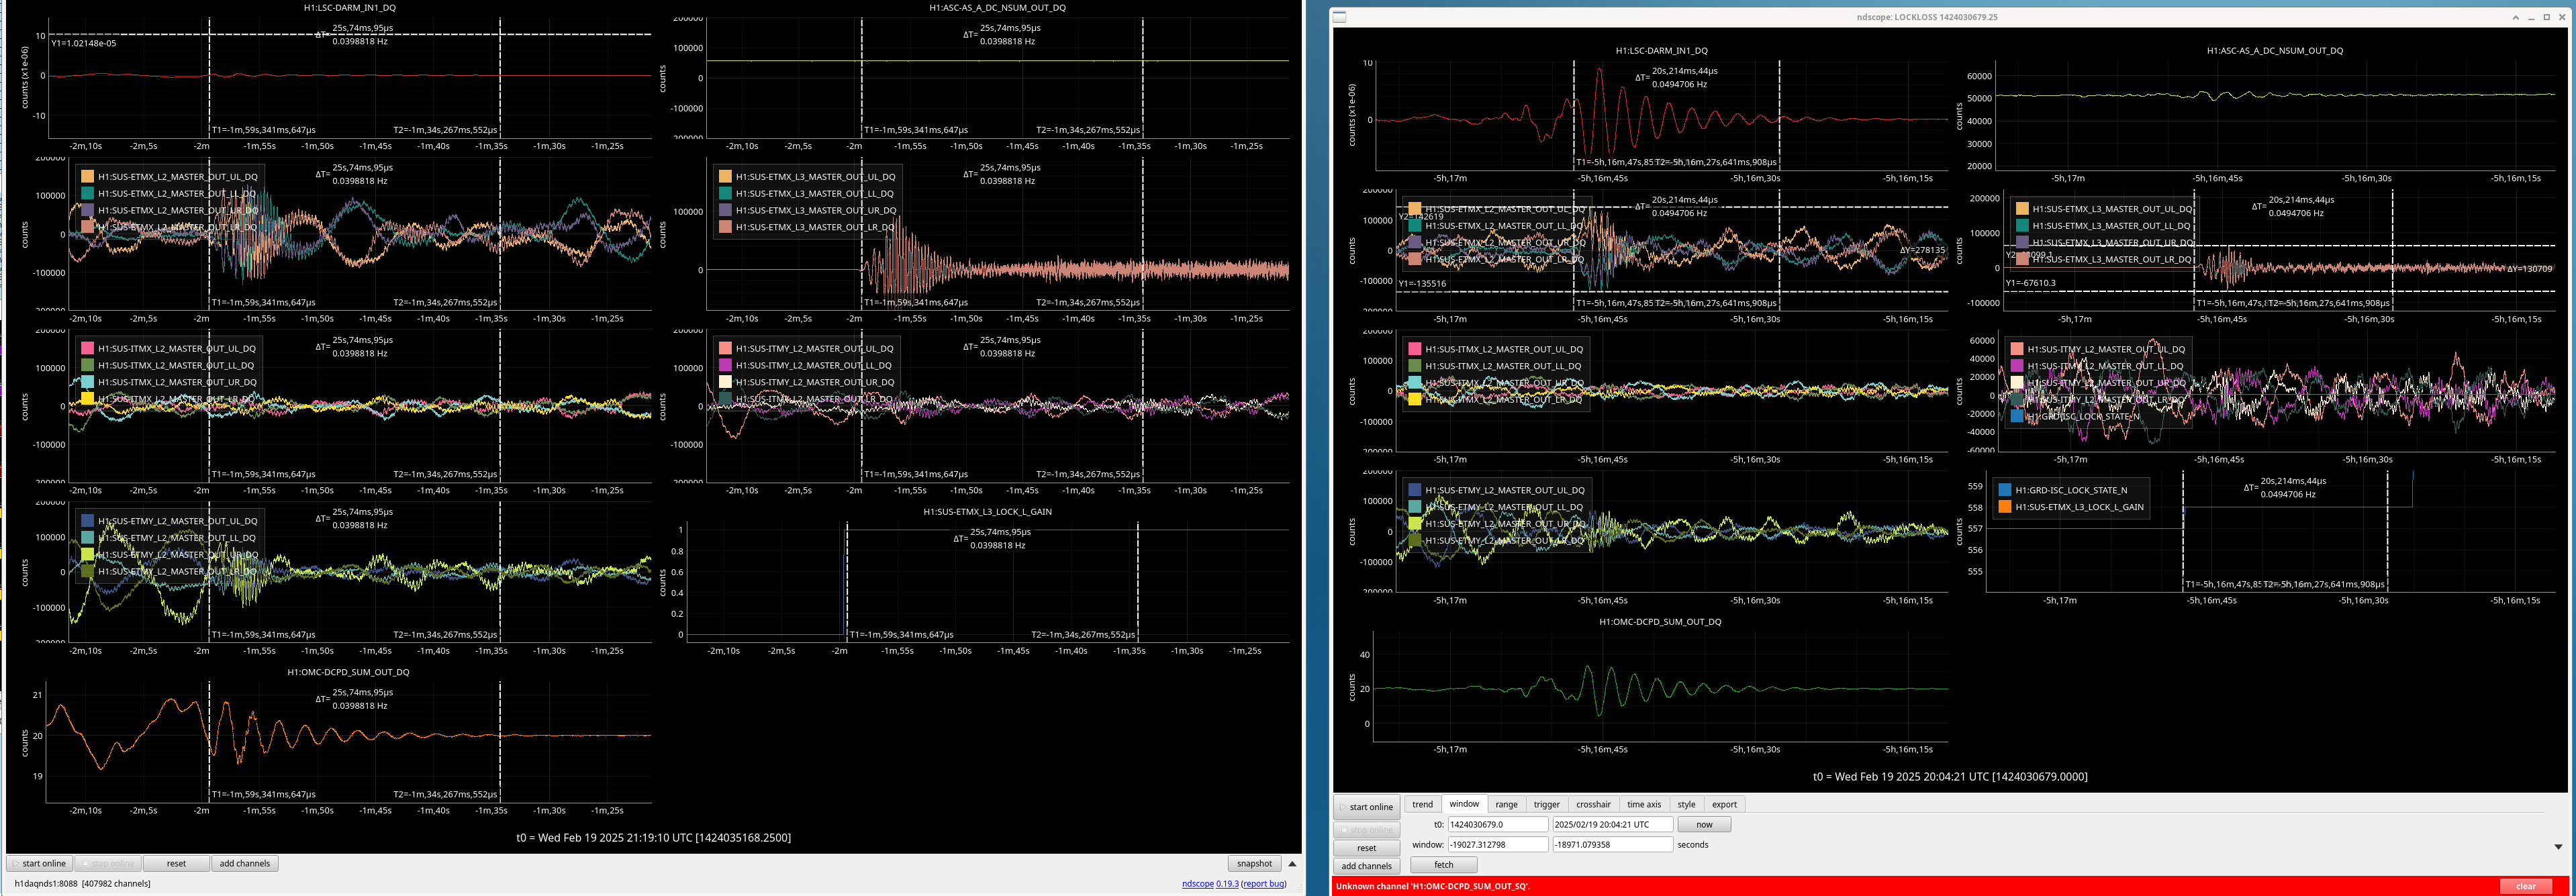Image resolution: width=2576 pixels, height=896 pixels.
Task: Click H1:ASC-AS_A_DC_NSUM_OUT_DQ plot title, LOCKLOSS window
Action: click(x=2275, y=51)
